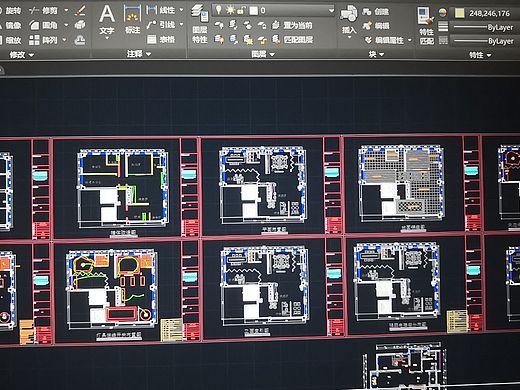The height and width of the screenshot is (390, 520).
Task: Click the layer Off icon
Action: 219,25
